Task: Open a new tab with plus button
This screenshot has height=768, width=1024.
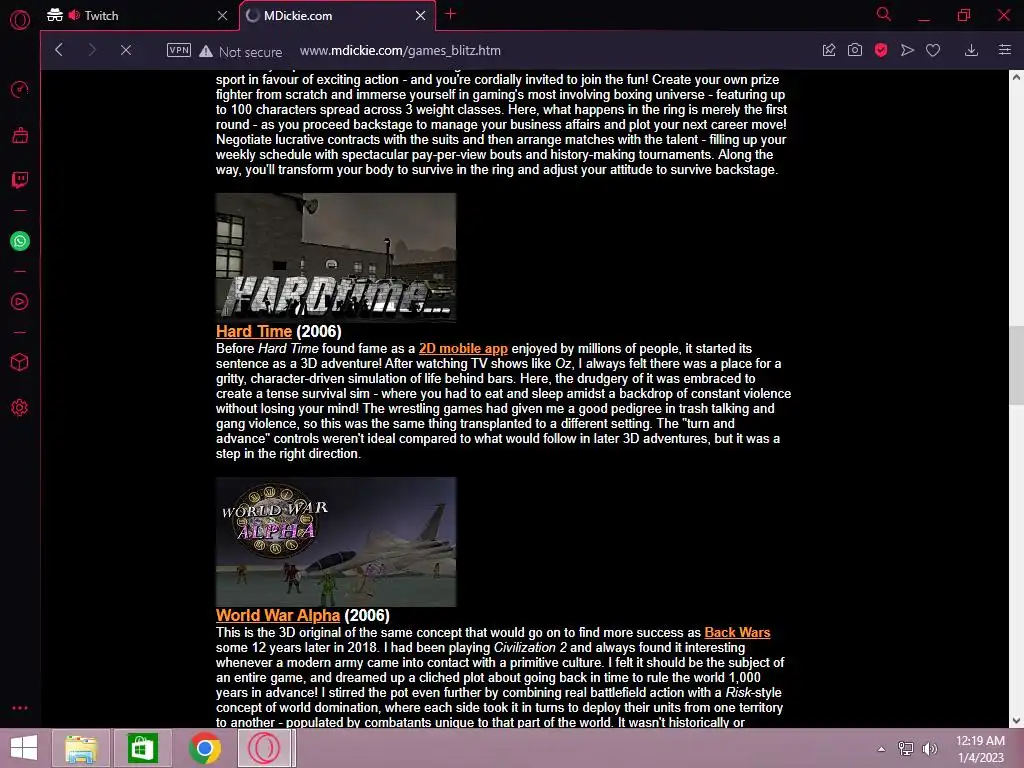Action: [x=451, y=14]
